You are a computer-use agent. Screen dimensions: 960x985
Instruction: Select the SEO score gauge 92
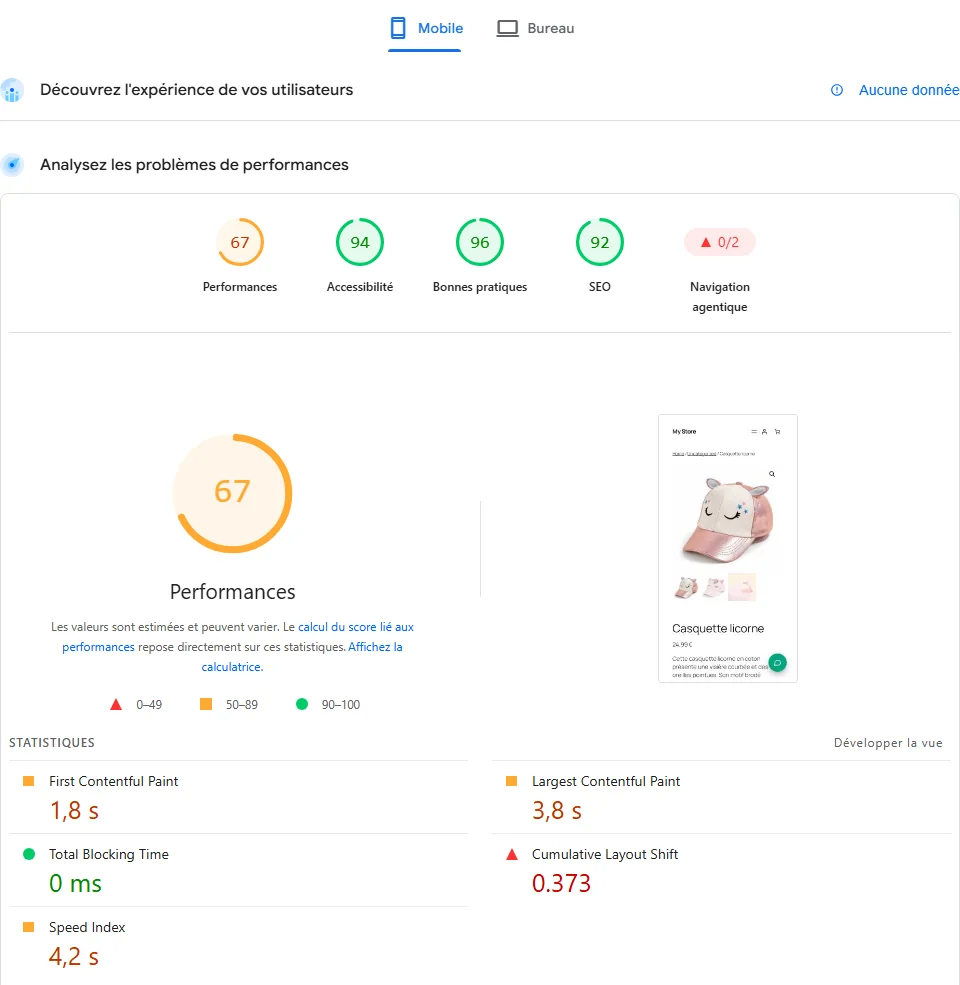(600, 242)
